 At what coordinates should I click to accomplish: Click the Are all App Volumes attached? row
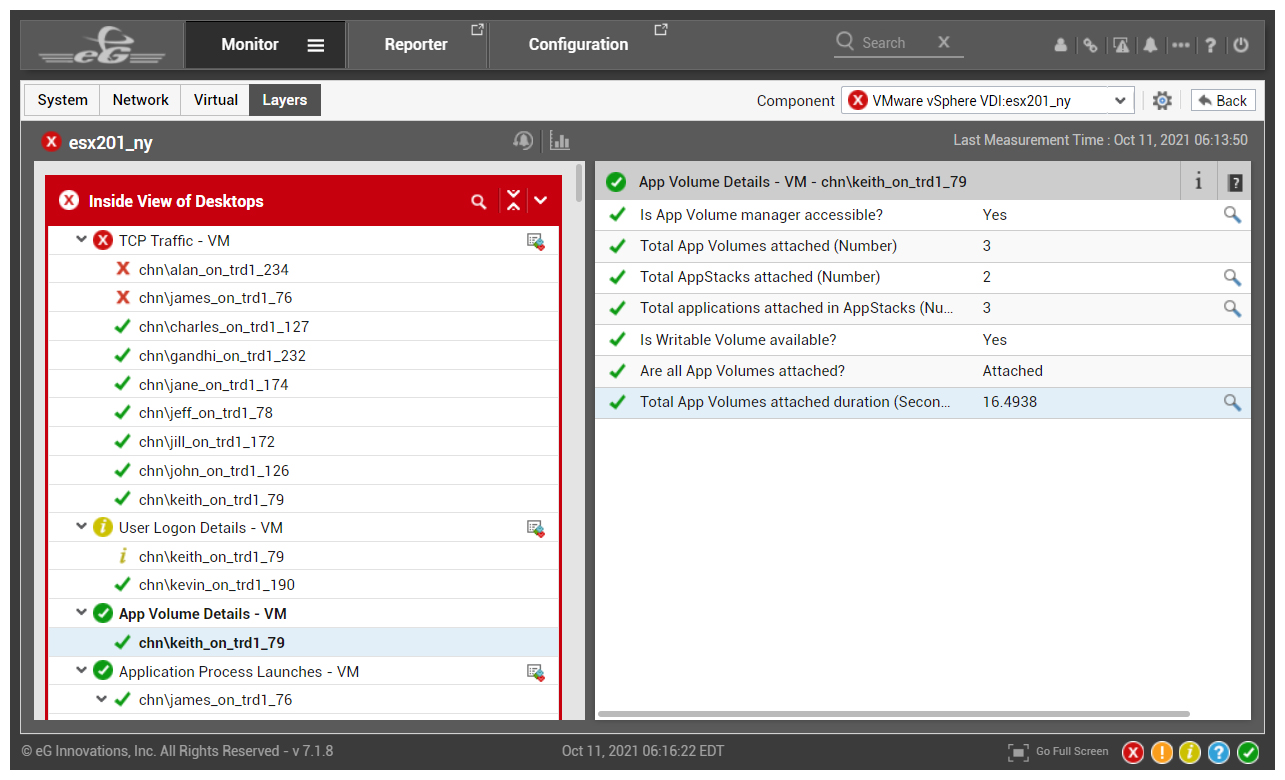click(x=923, y=371)
